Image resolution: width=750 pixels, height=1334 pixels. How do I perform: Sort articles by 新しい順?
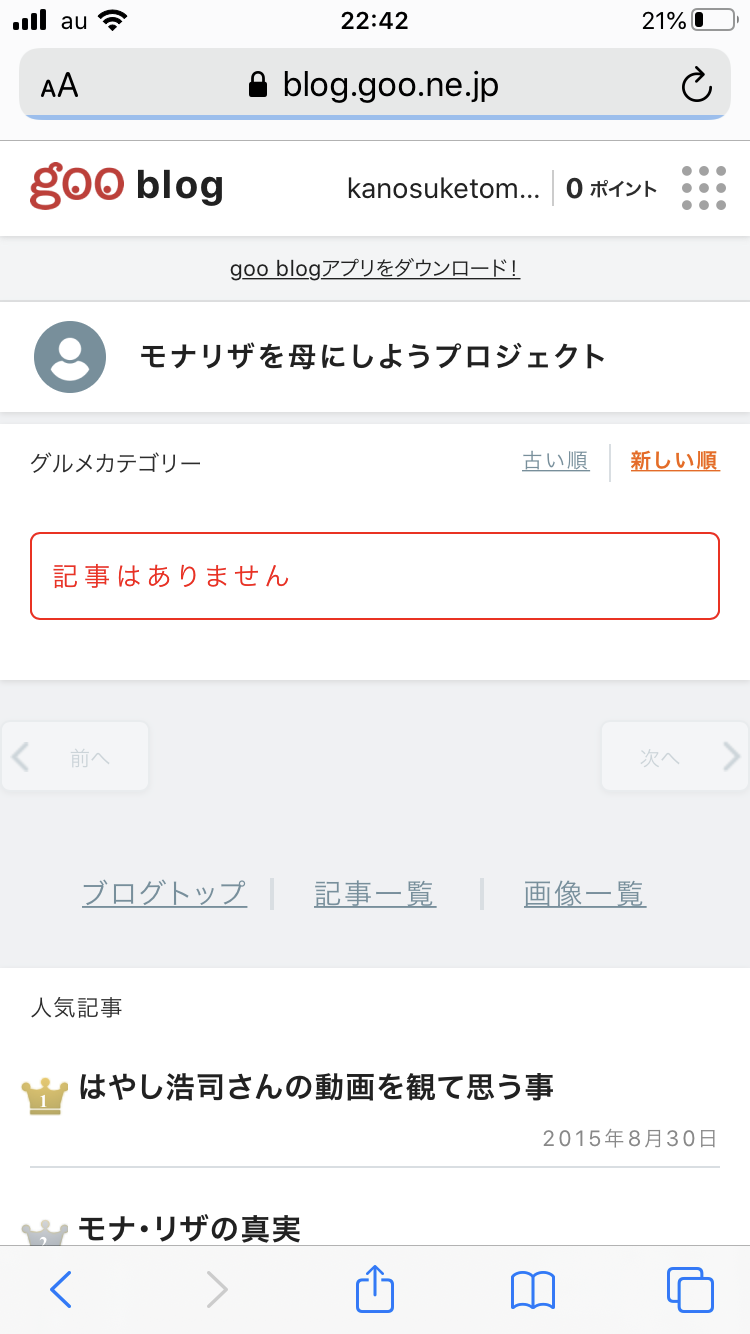pyautogui.click(x=674, y=461)
